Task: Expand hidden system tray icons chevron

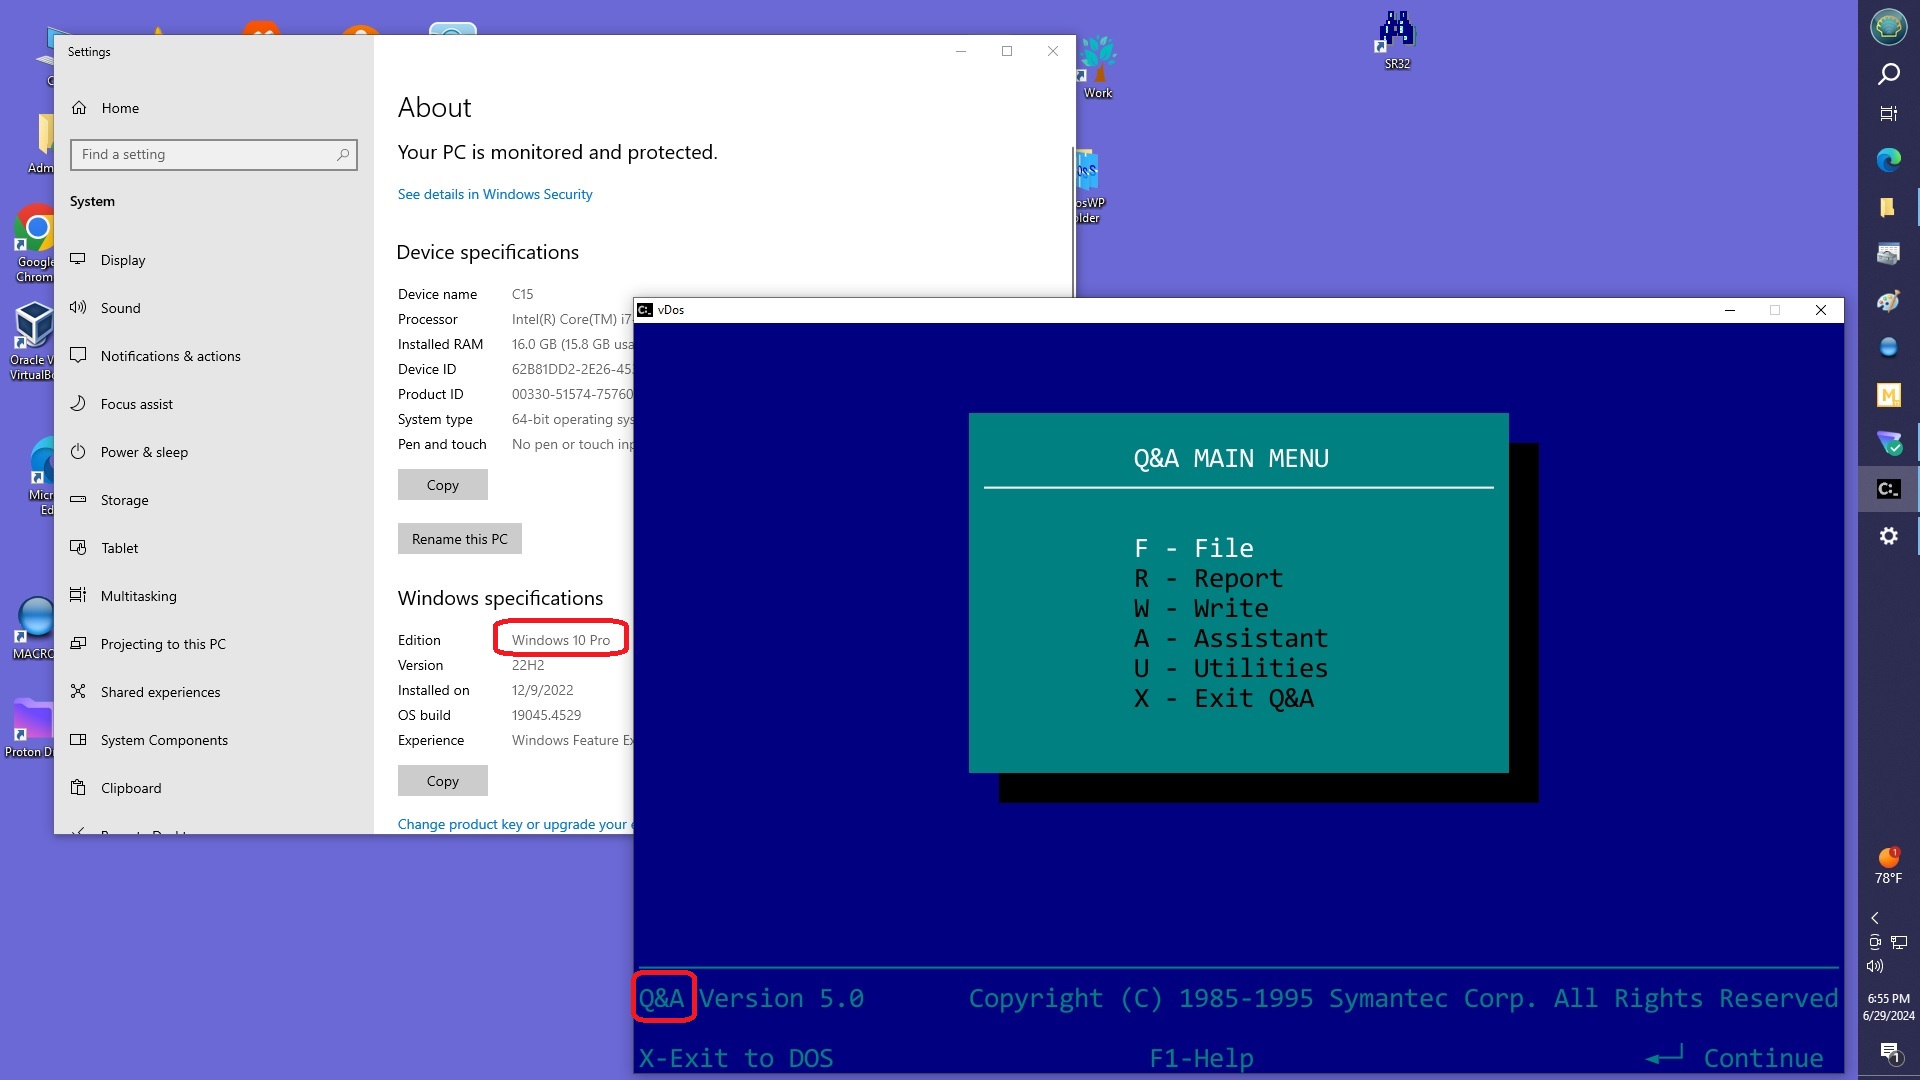Action: pos(1875,918)
